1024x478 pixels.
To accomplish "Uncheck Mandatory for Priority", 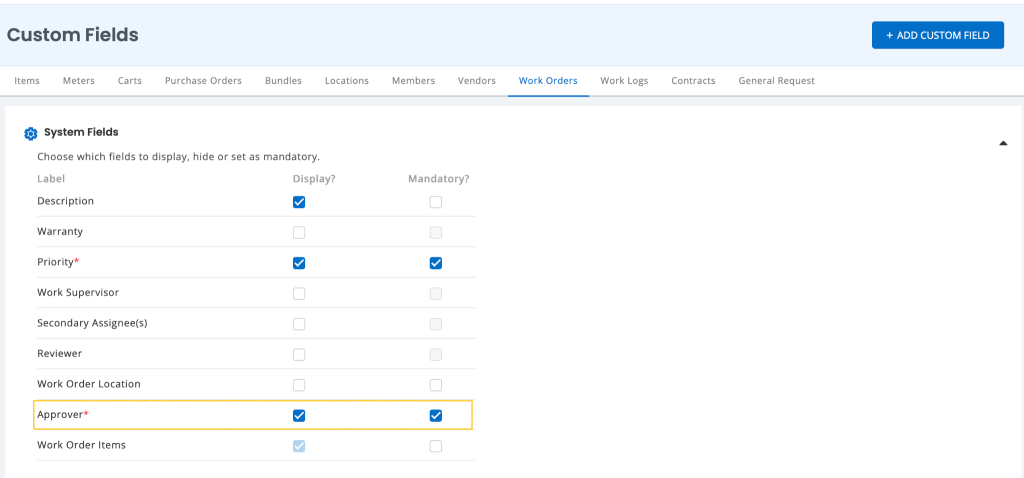I will [x=436, y=263].
